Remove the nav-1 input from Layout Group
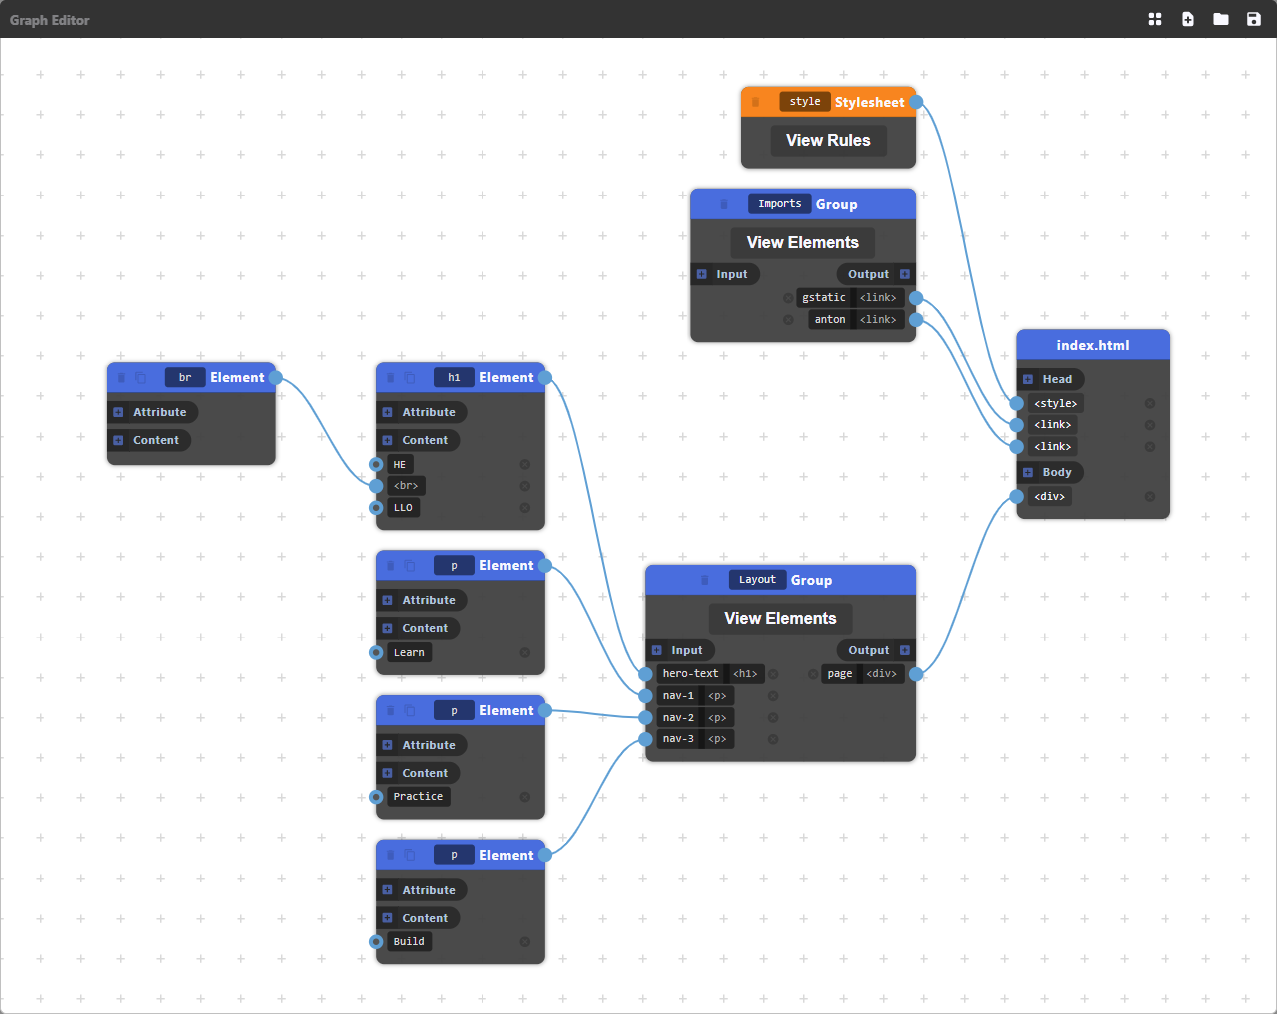 coord(773,695)
